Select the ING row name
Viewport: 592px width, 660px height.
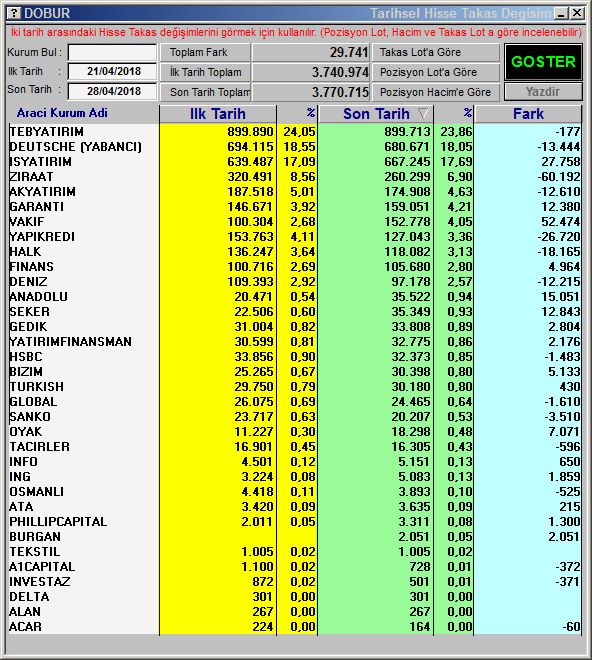click(20, 477)
